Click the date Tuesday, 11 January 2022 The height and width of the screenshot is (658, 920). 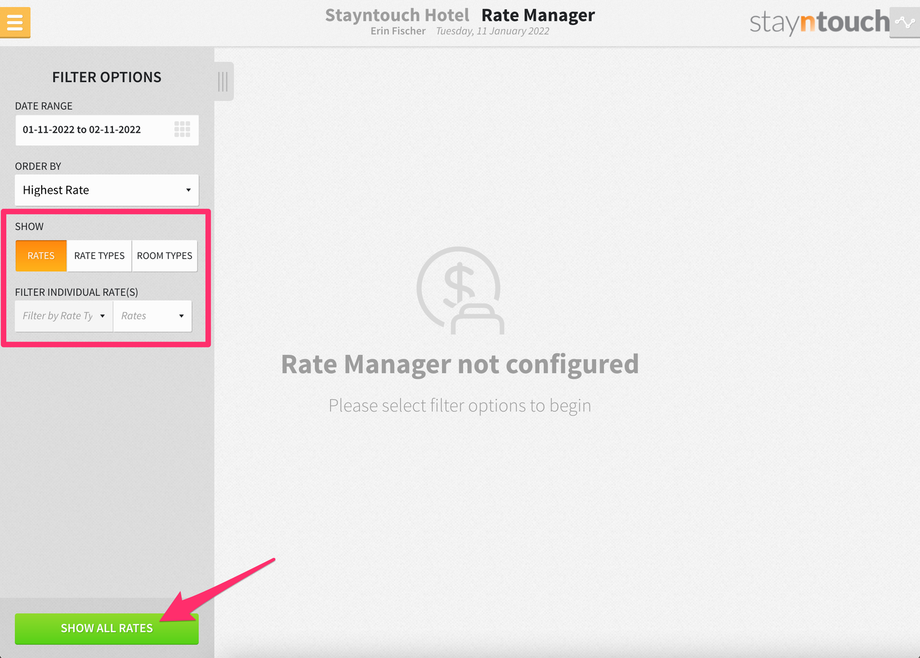tap(492, 31)
